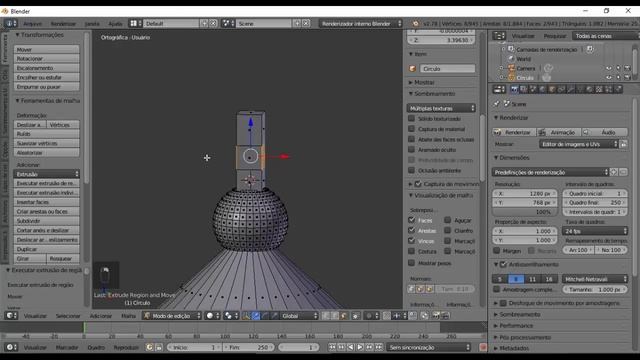
Task: Enable Mostrar pesos checkbox
Action: pos(411,263)
